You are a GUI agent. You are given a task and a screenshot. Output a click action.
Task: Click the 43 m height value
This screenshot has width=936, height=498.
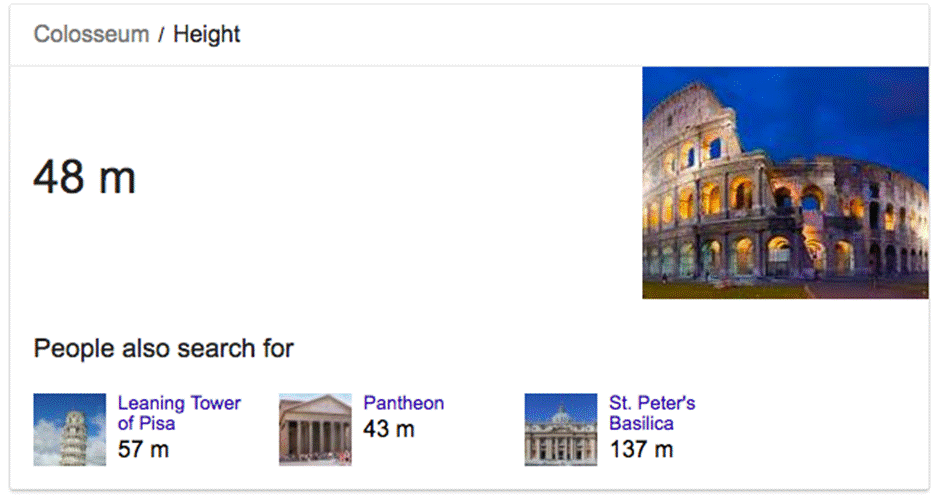[389, 430]
